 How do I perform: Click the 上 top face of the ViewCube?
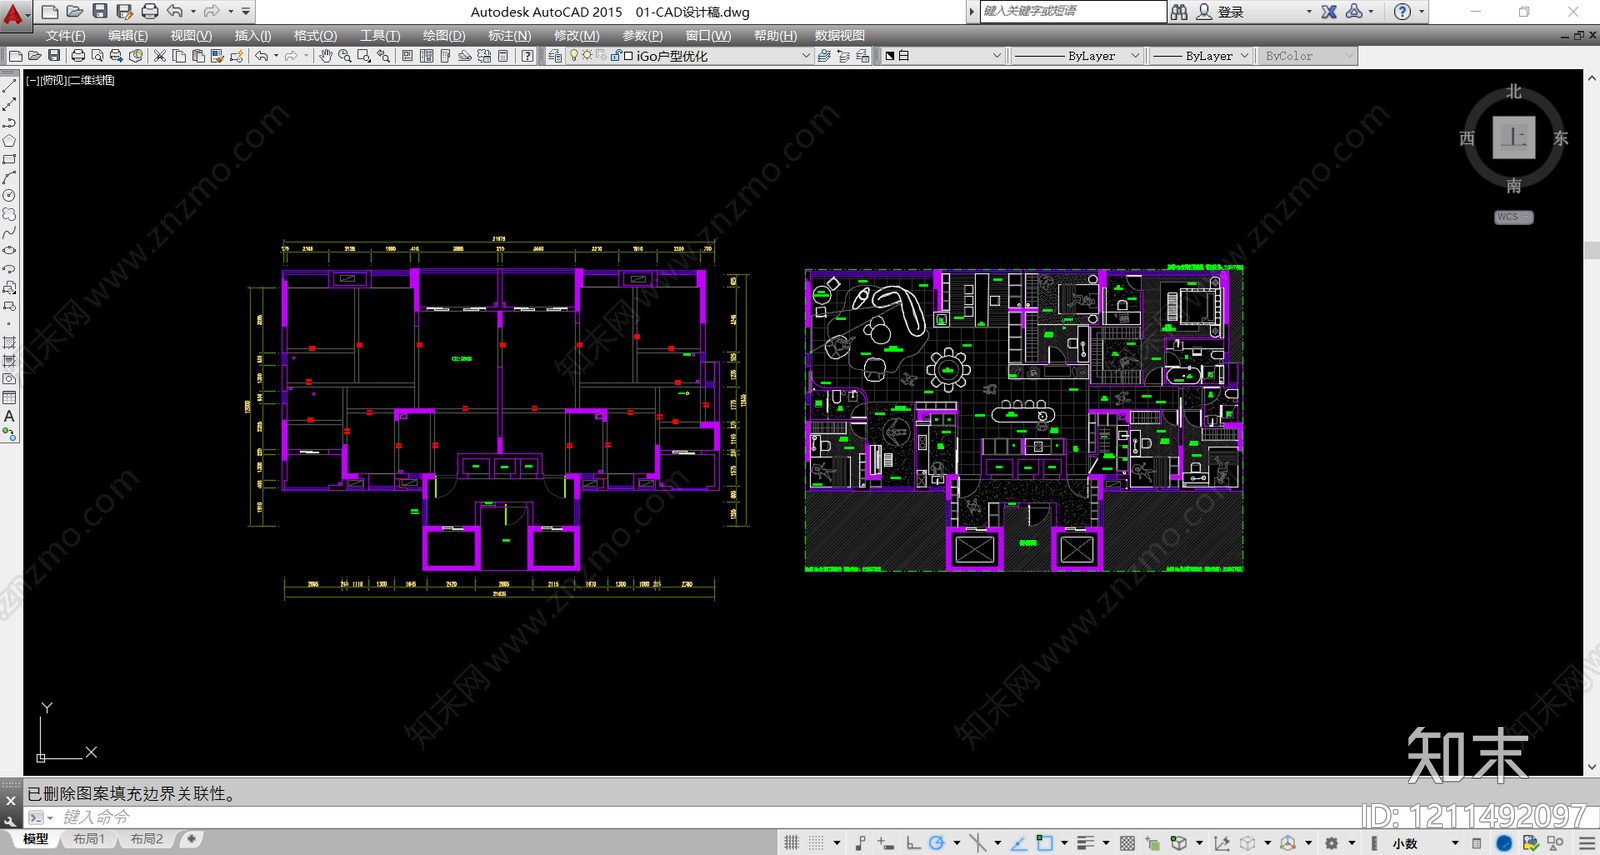coord(1514,138)
